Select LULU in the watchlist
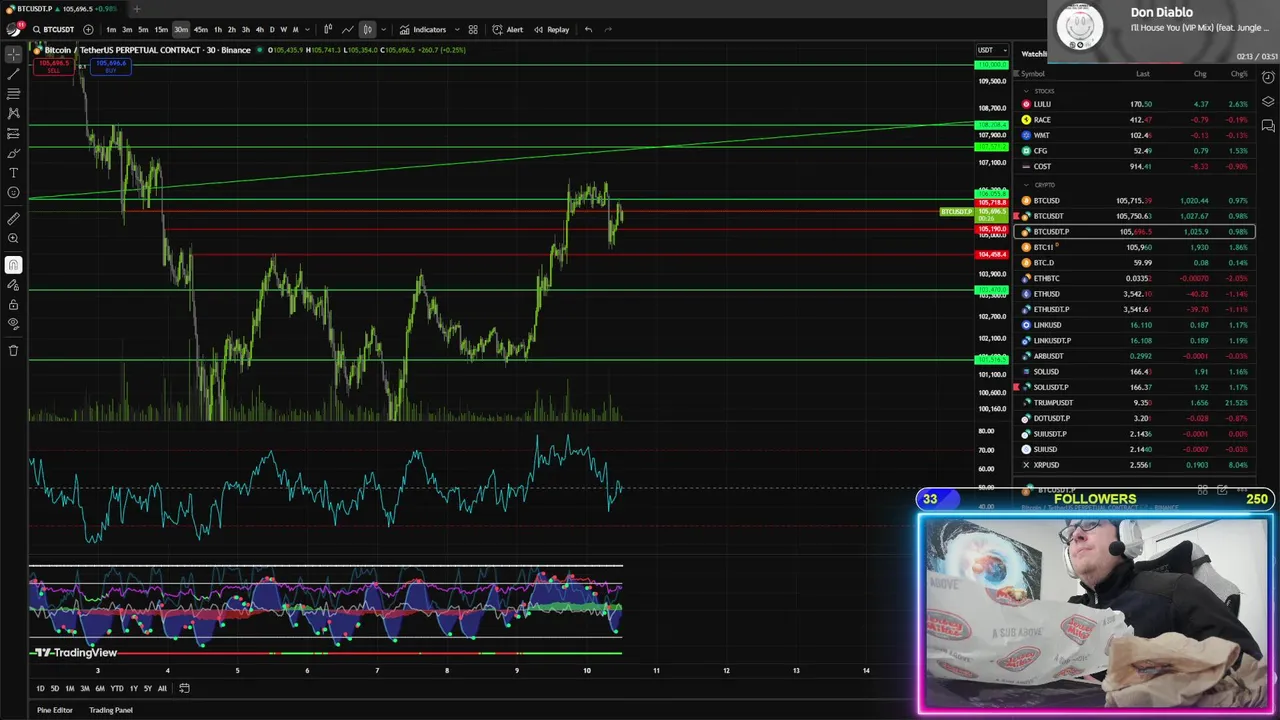The height and width of the screenshot is (720, 1280). (1135, 104)
